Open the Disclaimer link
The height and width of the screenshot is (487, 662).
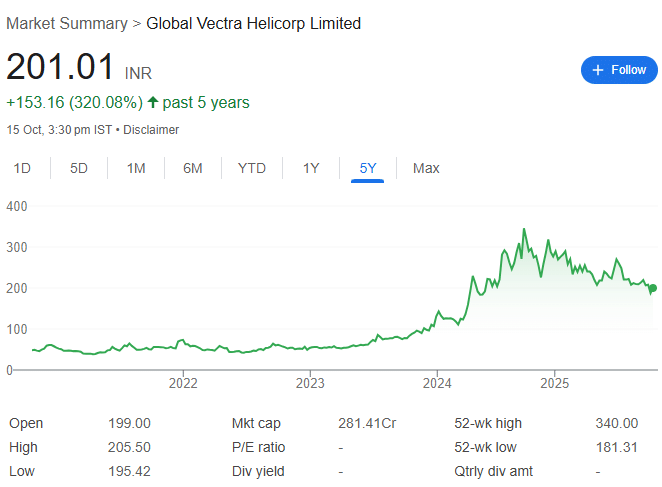[151, 130]
